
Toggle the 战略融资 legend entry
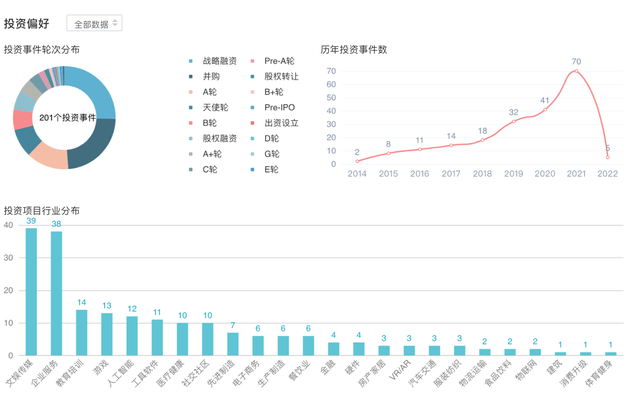pyautogui.click(x=213, y=61)
